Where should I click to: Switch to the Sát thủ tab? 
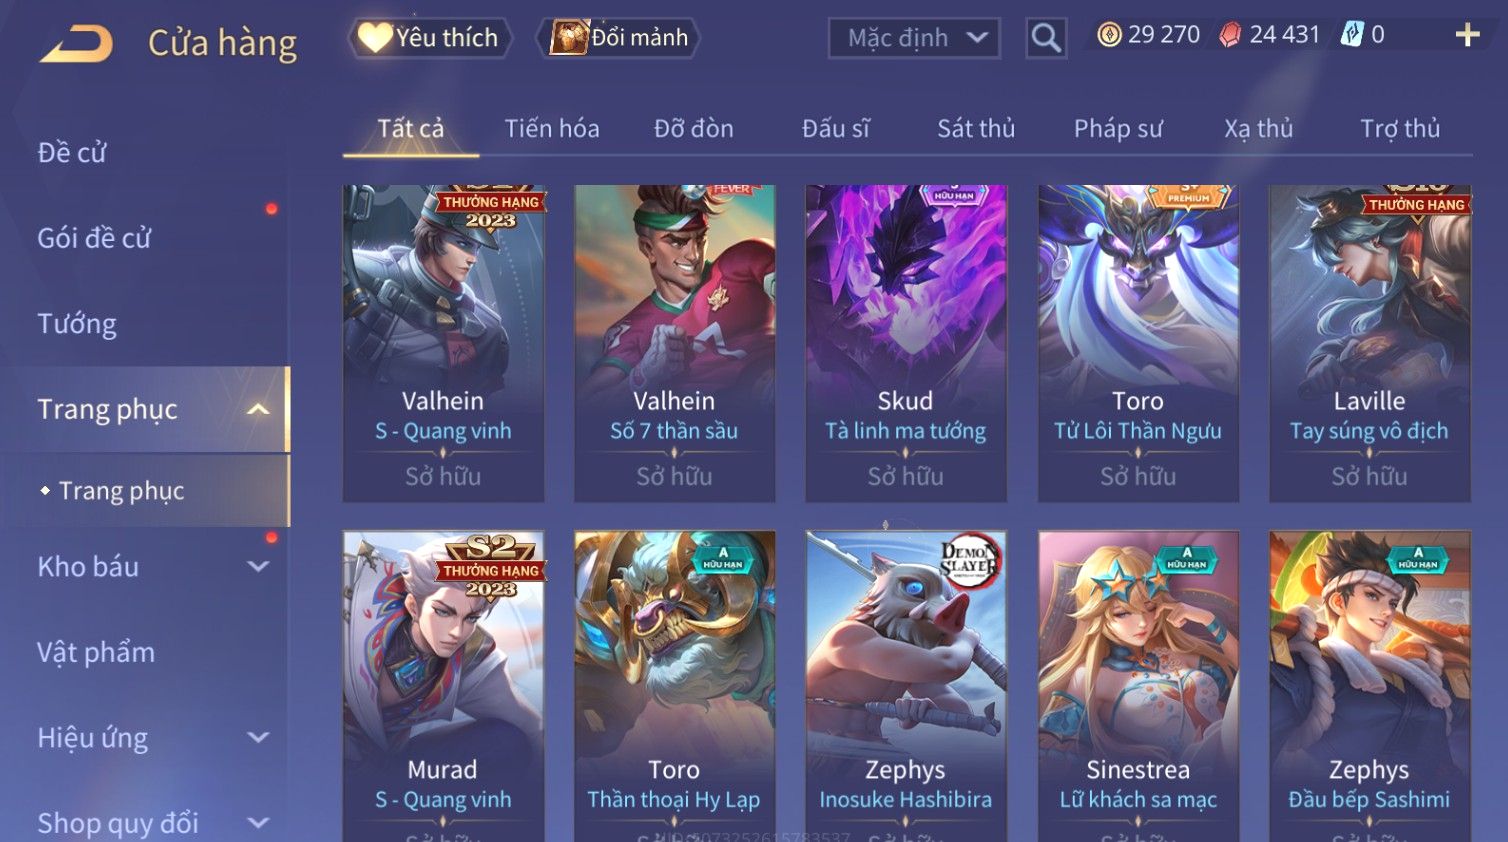click(976, 128)
